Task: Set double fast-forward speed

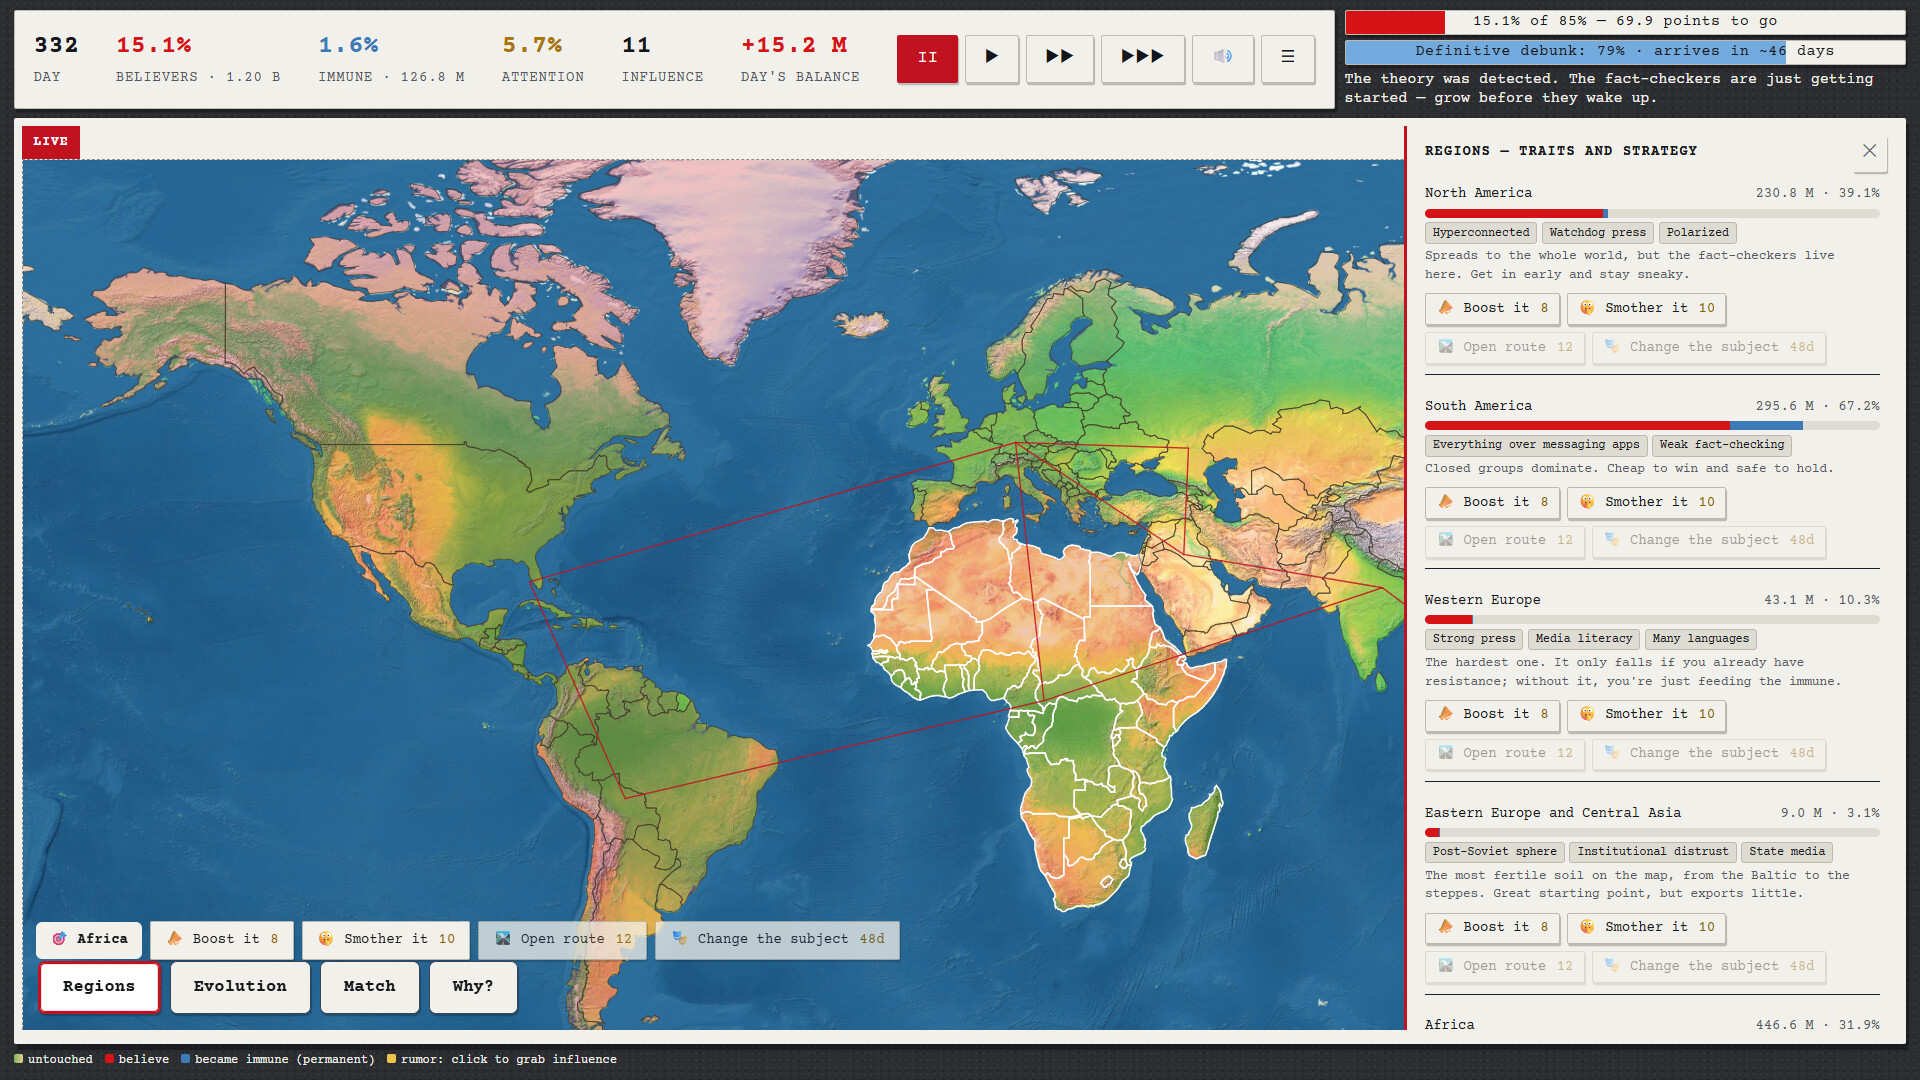Action: click(1059, 58)
